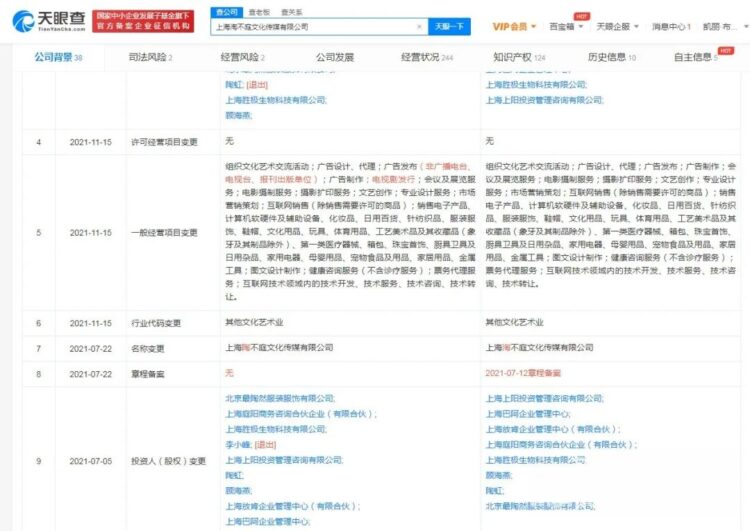
Task: Open 北京最陶然服装服饰有限公司 in row 9 after-change column
Action: click(x=540, y=506)
